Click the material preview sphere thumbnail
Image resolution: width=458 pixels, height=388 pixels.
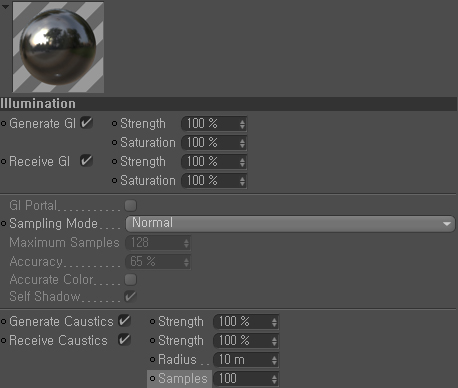coord(58,47)
